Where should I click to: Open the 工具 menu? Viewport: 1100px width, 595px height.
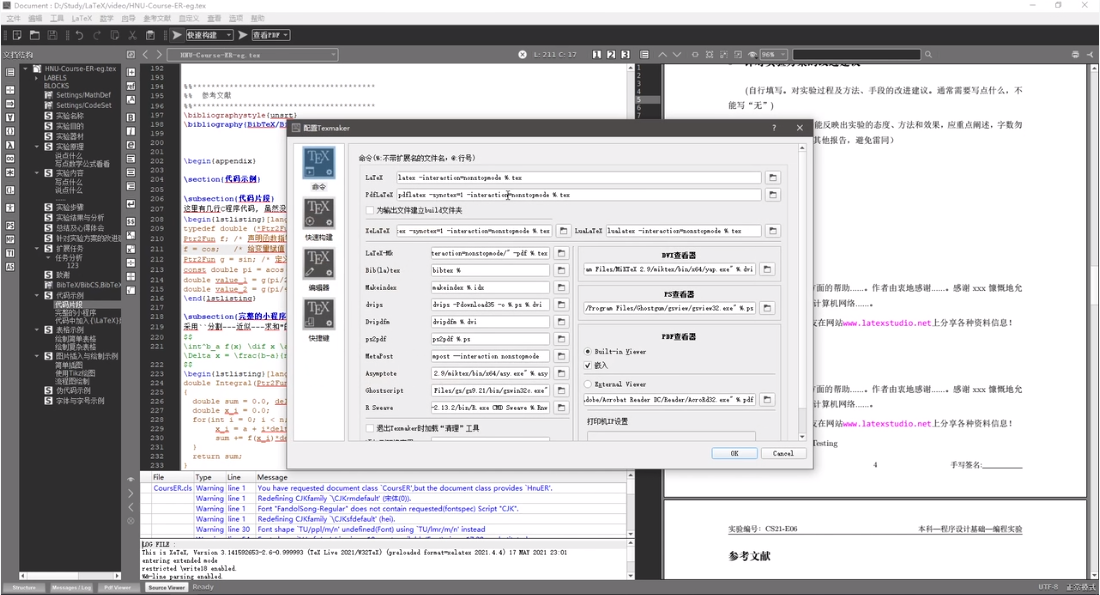coord(57,18)
